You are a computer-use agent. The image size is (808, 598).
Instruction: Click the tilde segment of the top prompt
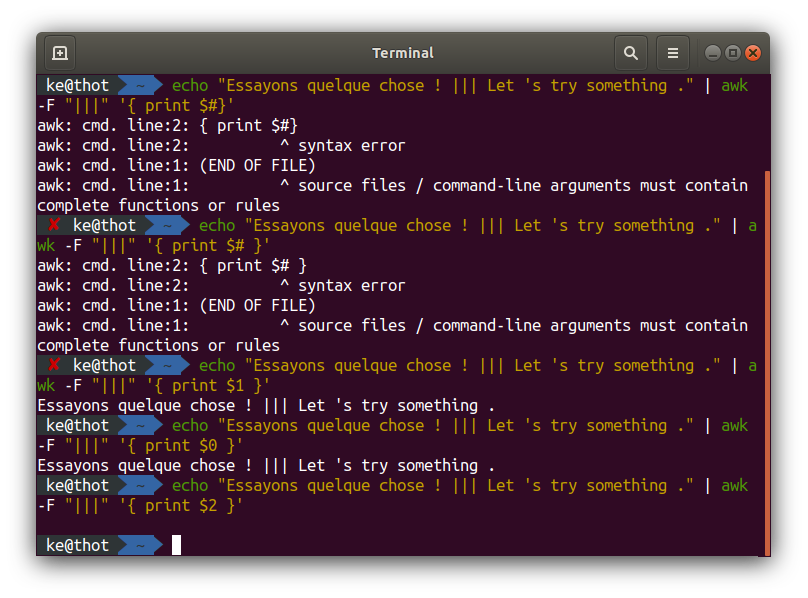point(141,85)
